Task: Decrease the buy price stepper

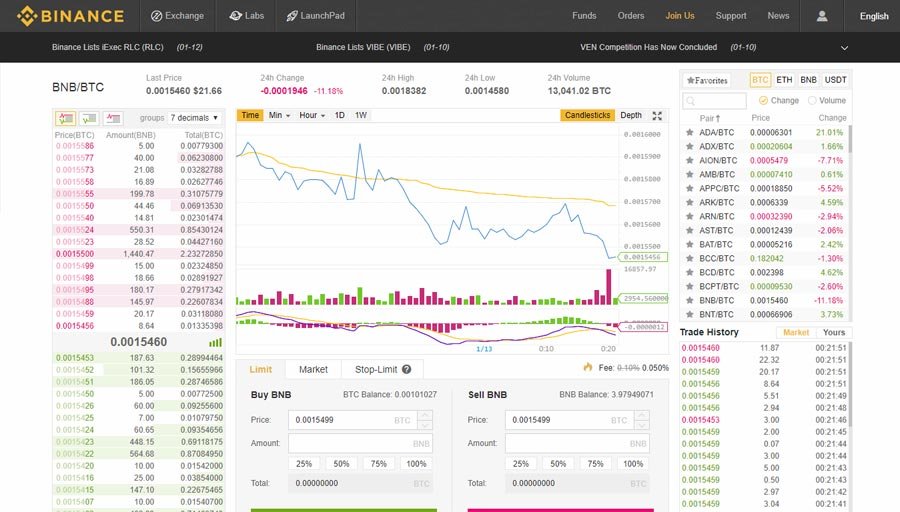Action: click(425, 425)
